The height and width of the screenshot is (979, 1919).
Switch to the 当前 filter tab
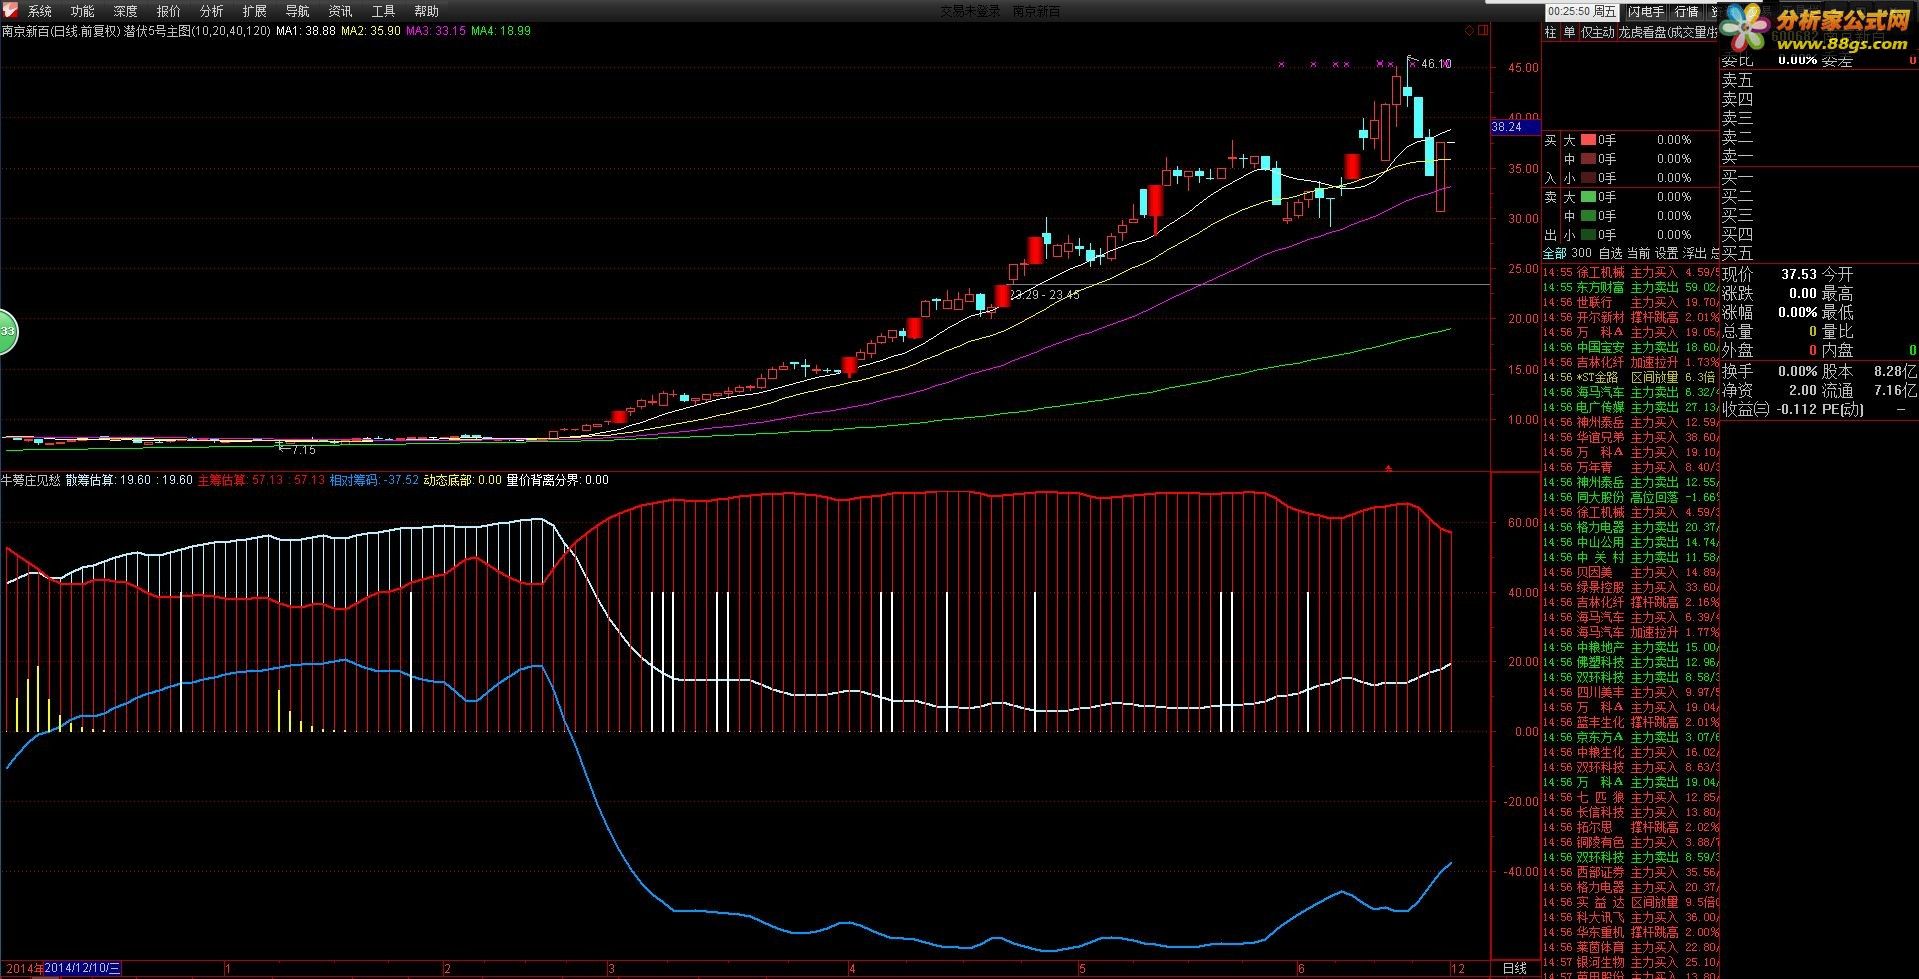(x=1638, y=253)
